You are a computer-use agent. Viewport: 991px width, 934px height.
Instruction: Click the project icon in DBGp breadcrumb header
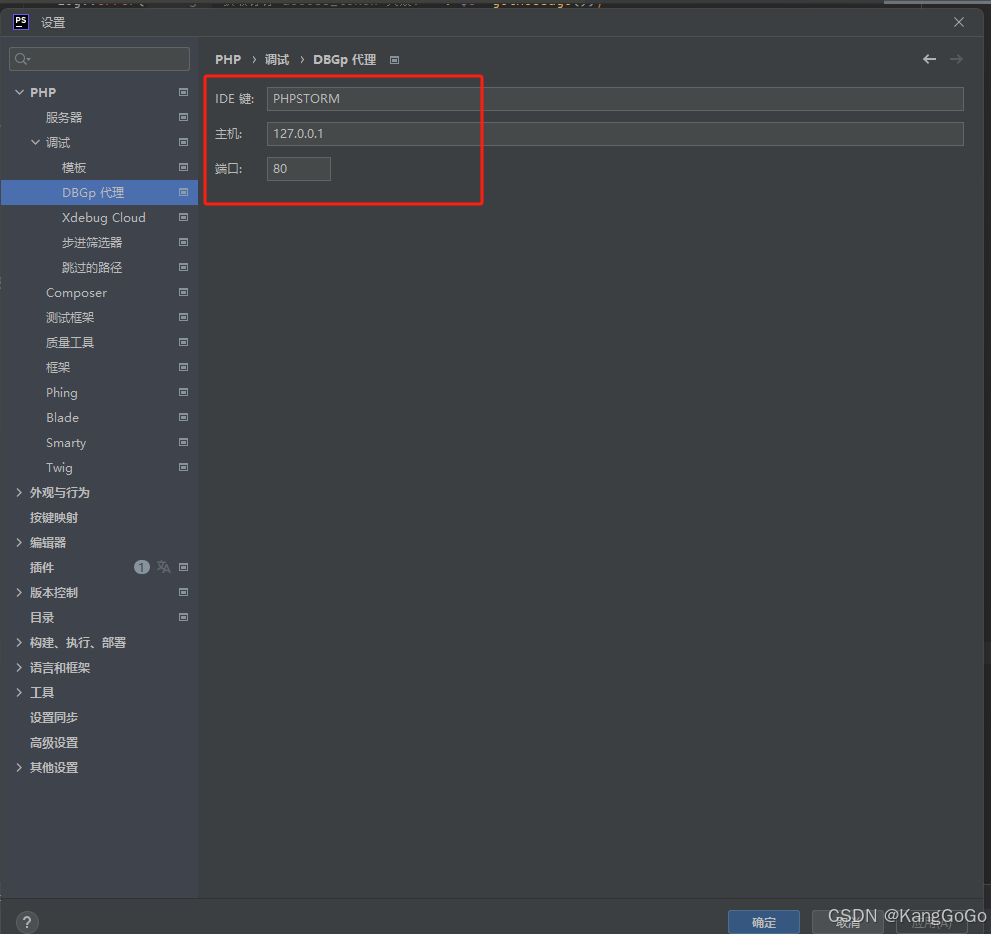[394, 60]
